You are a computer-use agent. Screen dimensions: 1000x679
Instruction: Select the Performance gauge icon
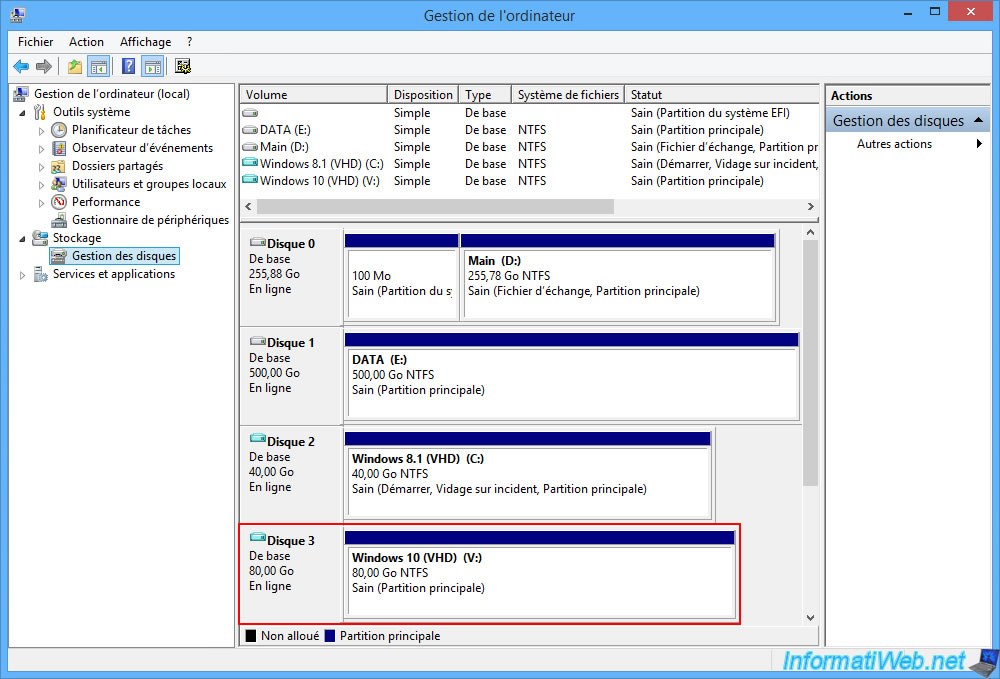pyautogui.click(x=60, y=202)
